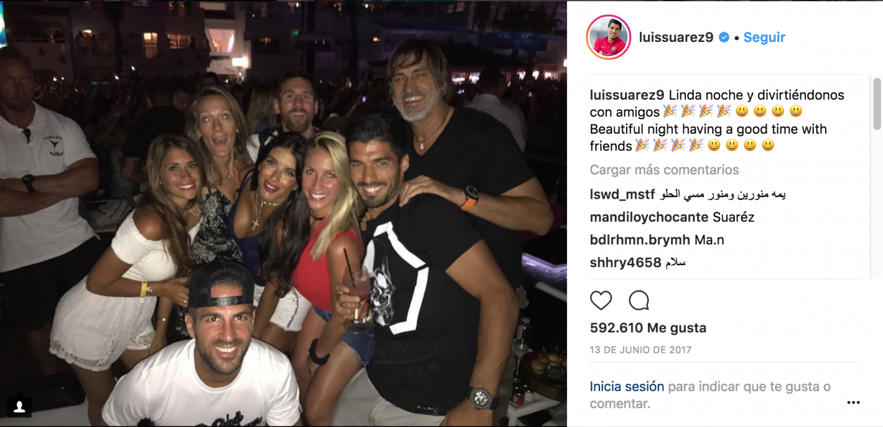Open the three-dots more options menu

pyautogui.click(x=853, y=402)
